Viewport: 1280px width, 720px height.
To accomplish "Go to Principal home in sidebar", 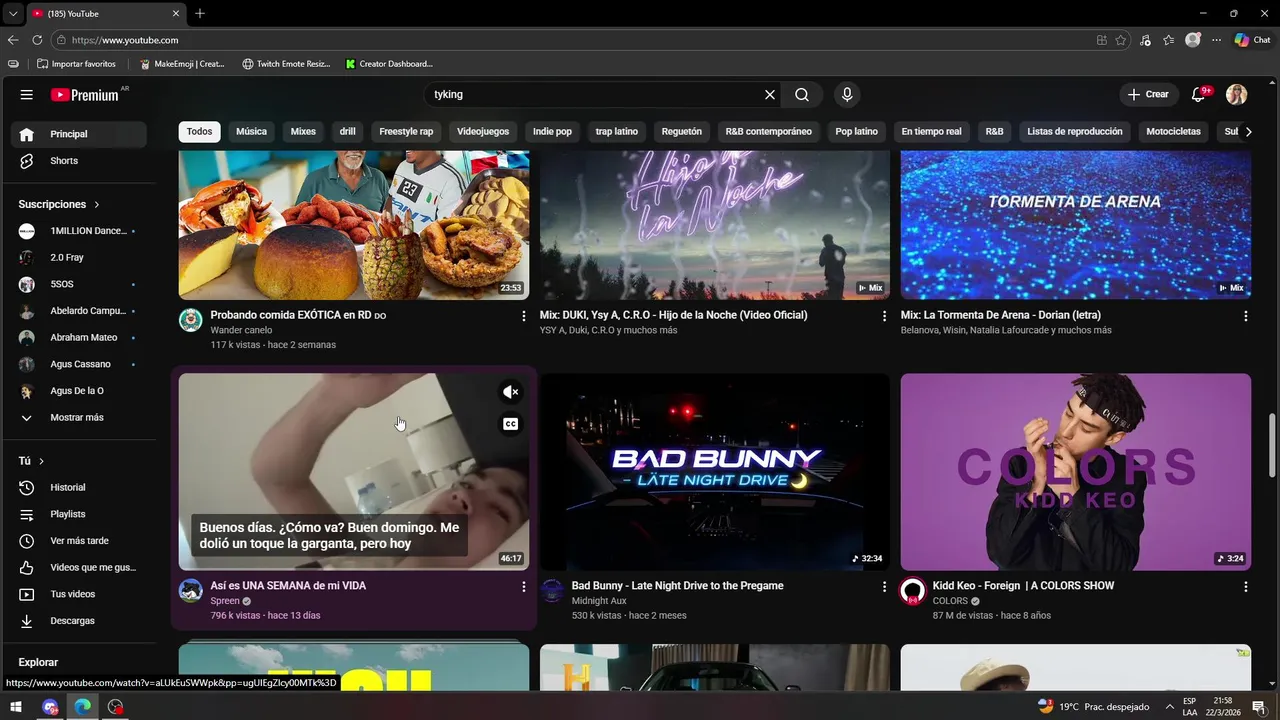I will (x=78, y=134).
